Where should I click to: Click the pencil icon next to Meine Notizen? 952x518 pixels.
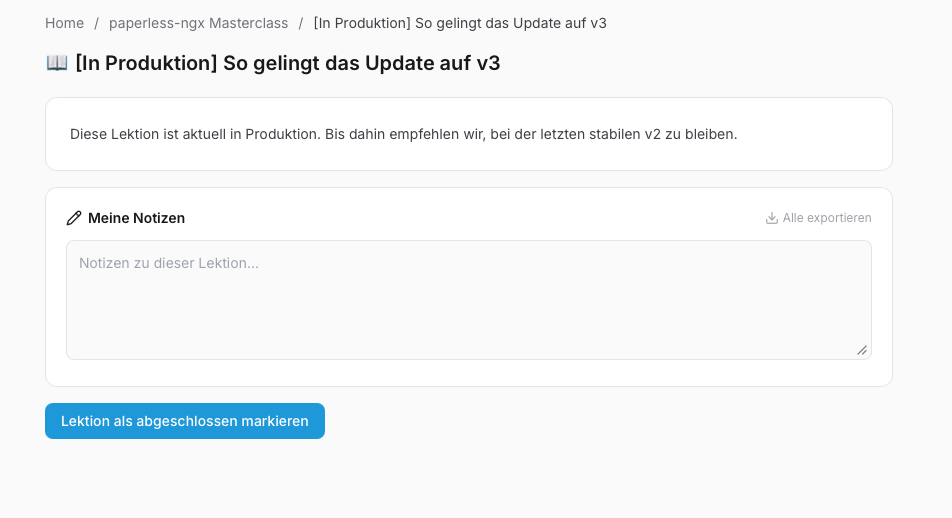click(74, 218)
